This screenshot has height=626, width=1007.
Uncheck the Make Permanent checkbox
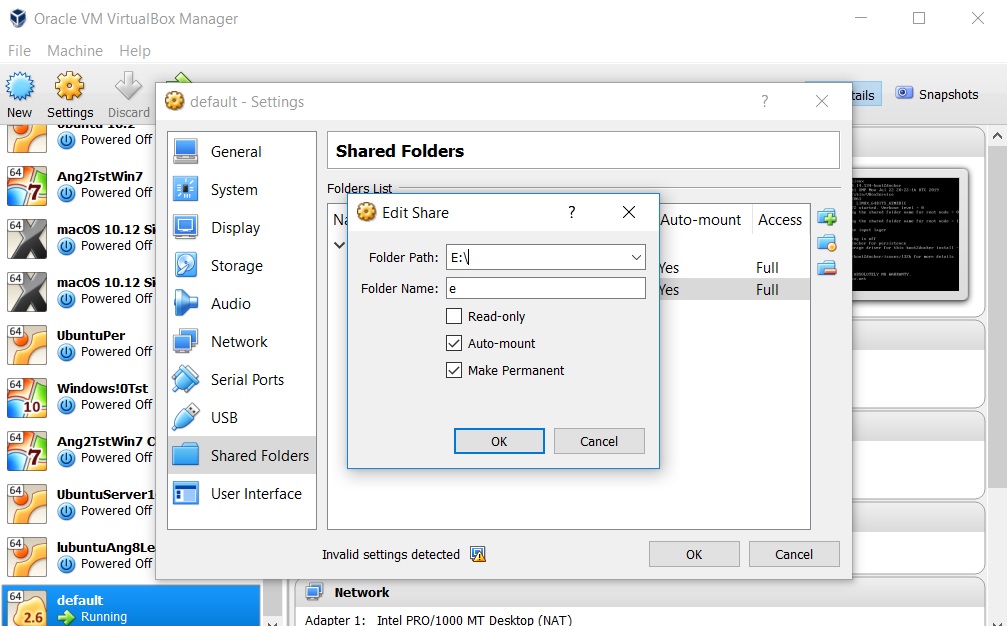coord(454,370)
